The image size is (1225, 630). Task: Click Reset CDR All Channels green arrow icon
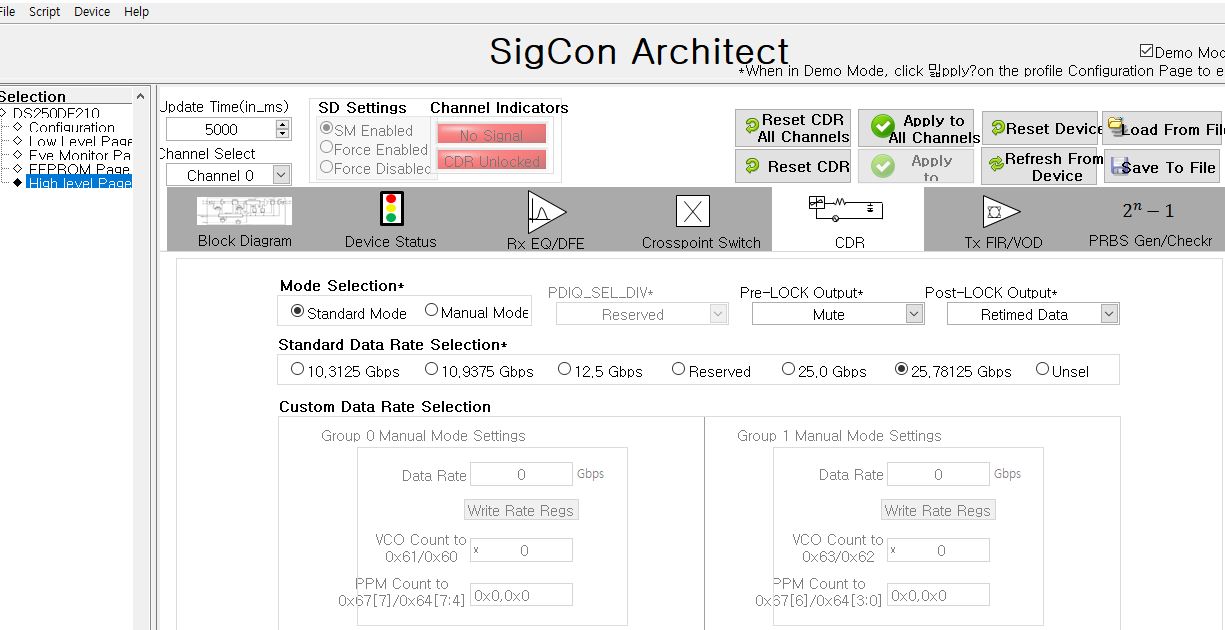click(x=752, y=128)
